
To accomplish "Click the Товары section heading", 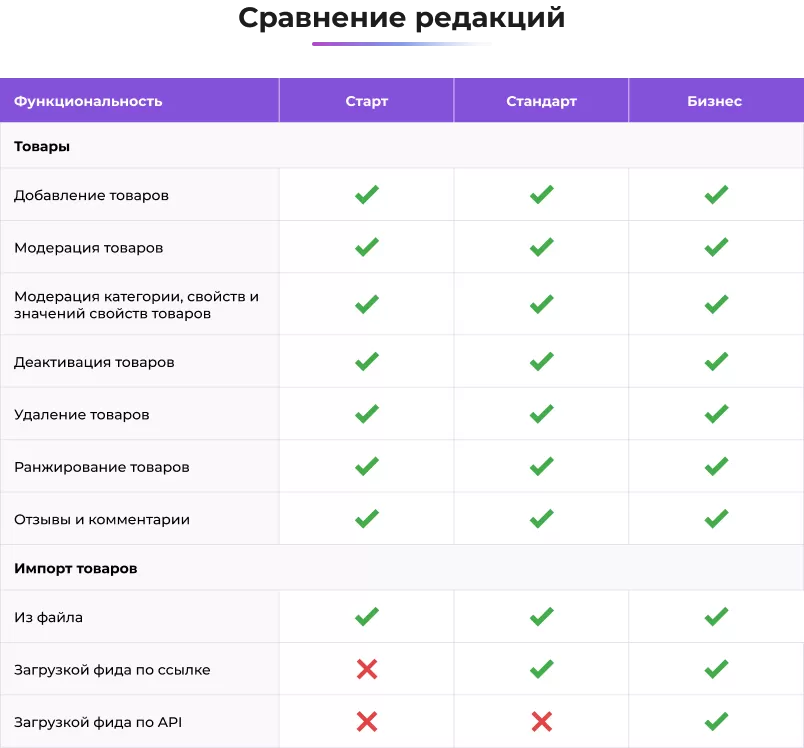I will (42, 146).
